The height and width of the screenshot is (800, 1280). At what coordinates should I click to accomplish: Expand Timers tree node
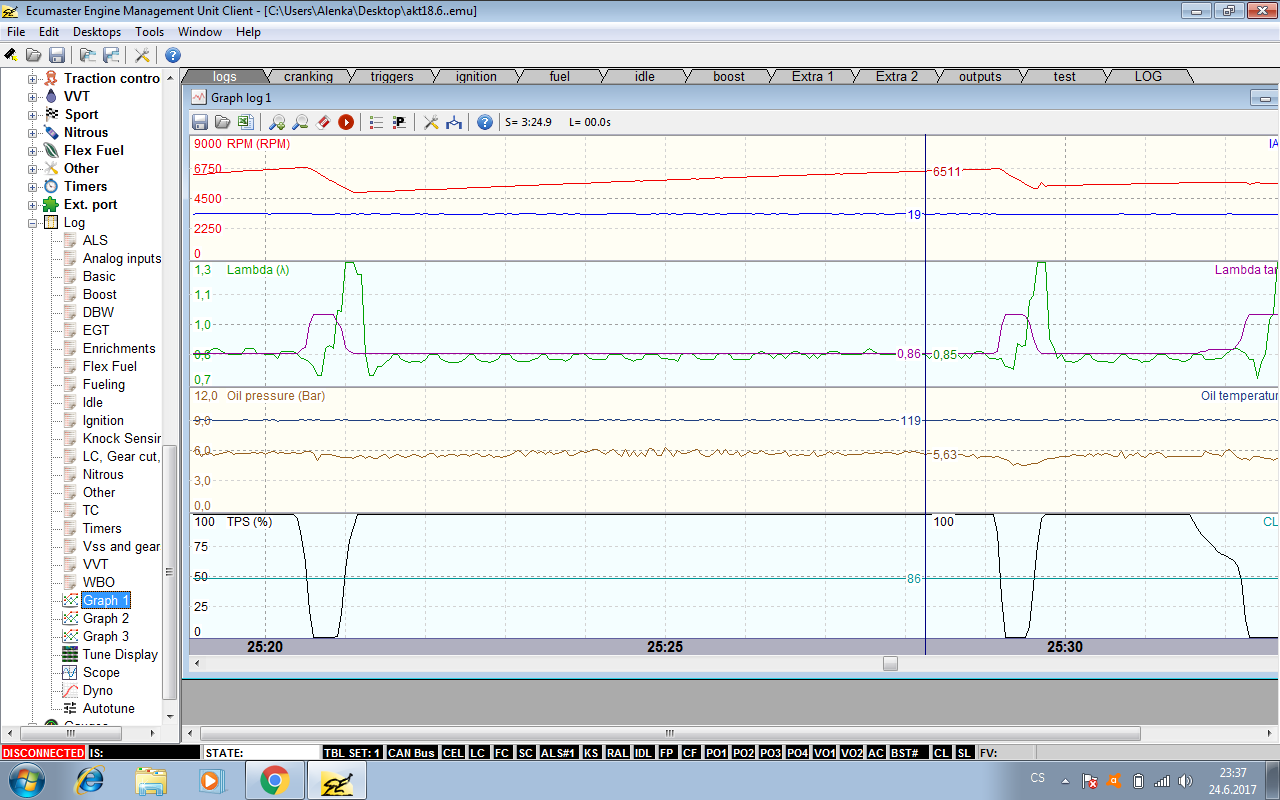pyautogui.click(x=33, y=186)
